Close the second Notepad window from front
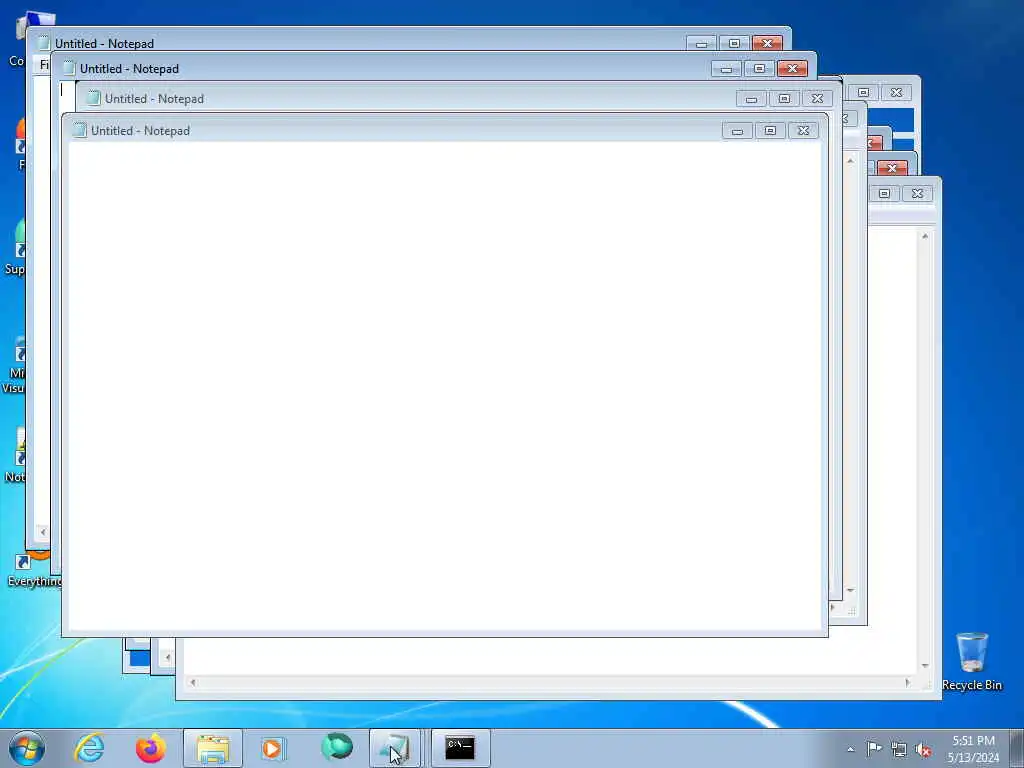Image resolution: width=1024 pixels, height=768 pixels. click(817, 99)
